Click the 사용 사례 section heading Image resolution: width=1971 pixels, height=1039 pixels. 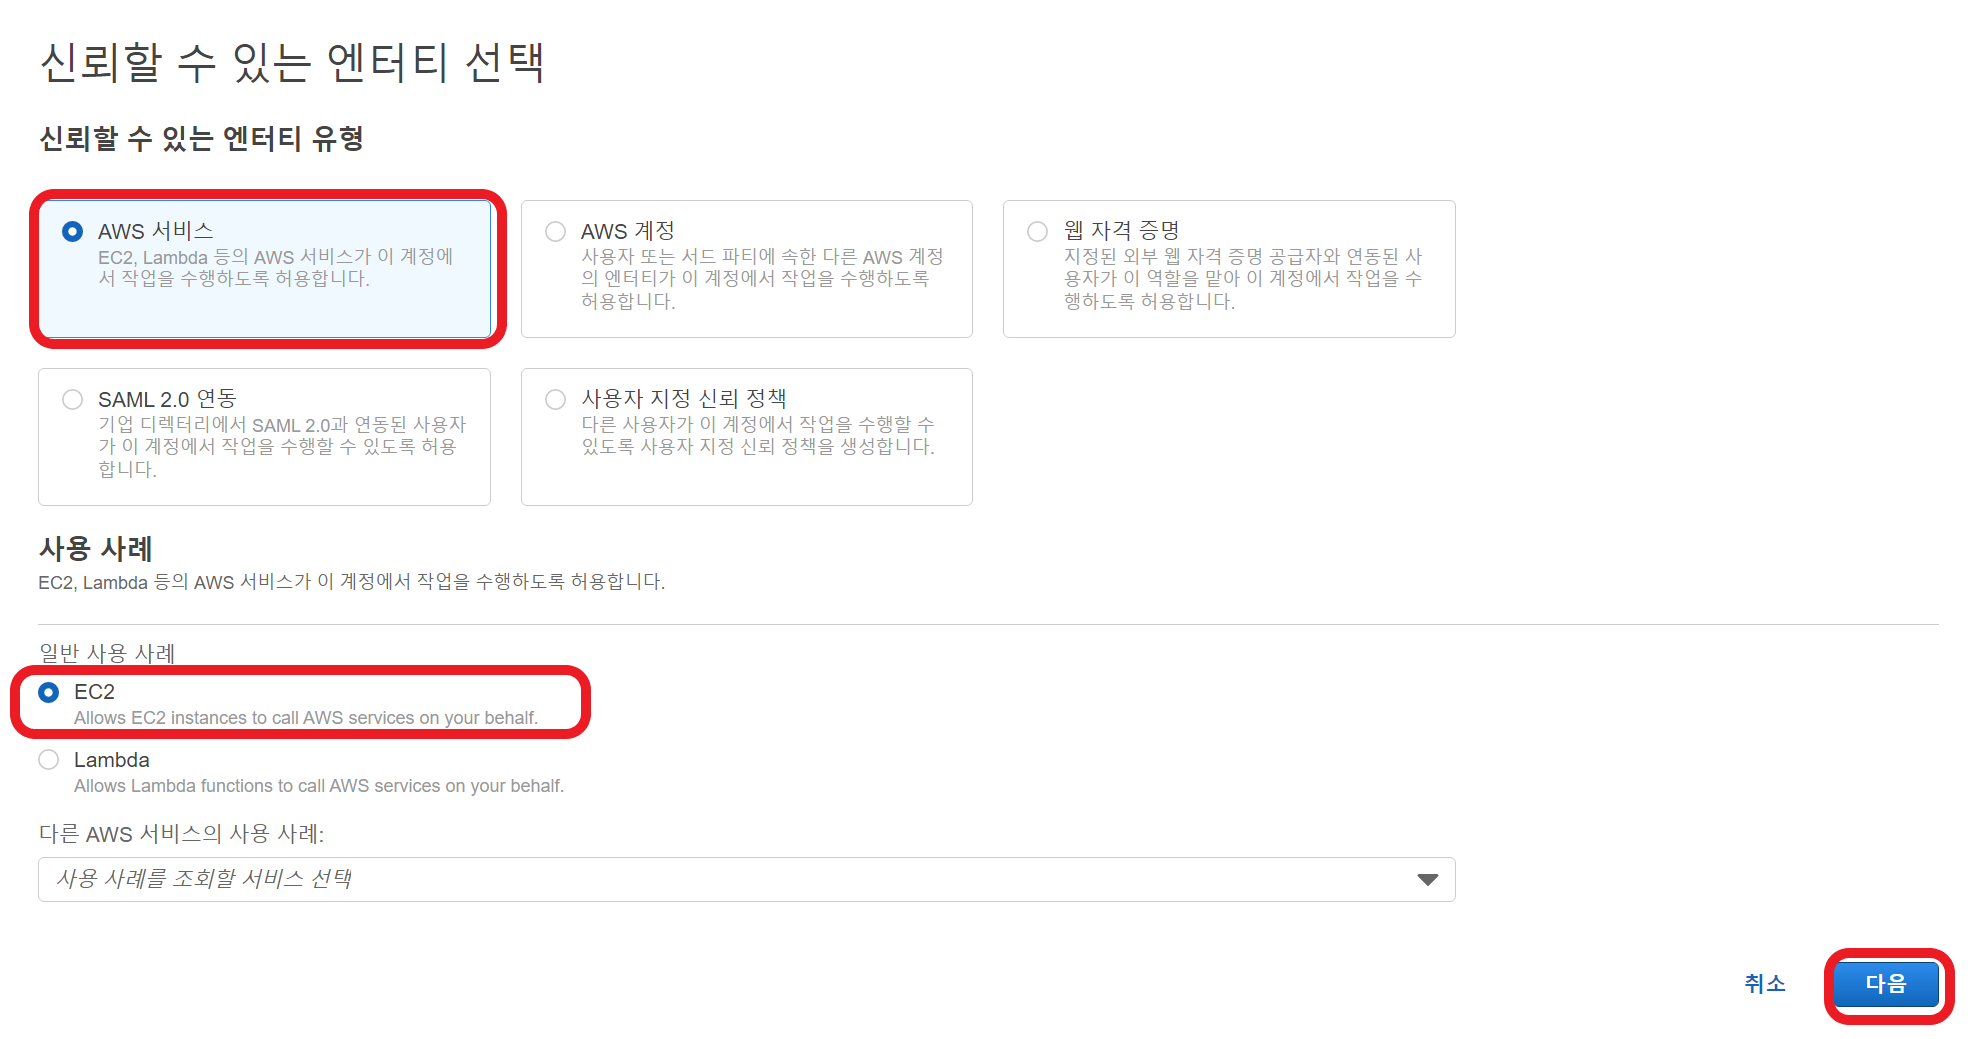(95, 548)
